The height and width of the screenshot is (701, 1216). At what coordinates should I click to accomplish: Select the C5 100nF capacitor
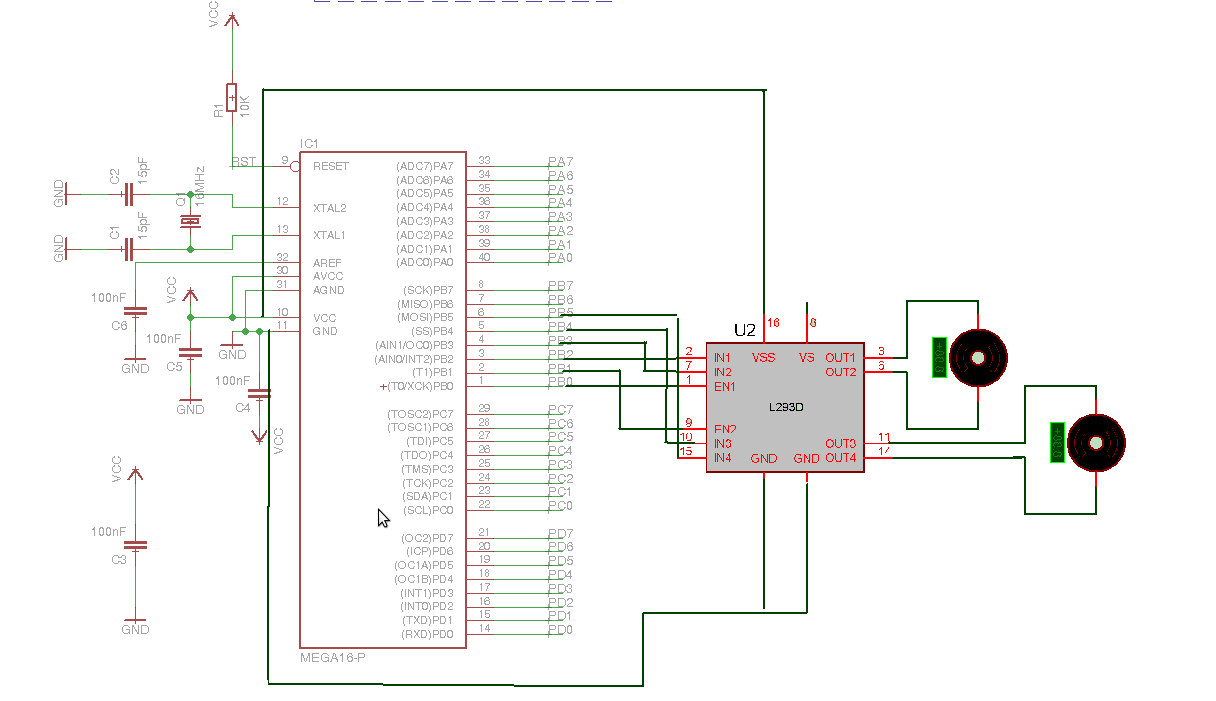point(190,352)
